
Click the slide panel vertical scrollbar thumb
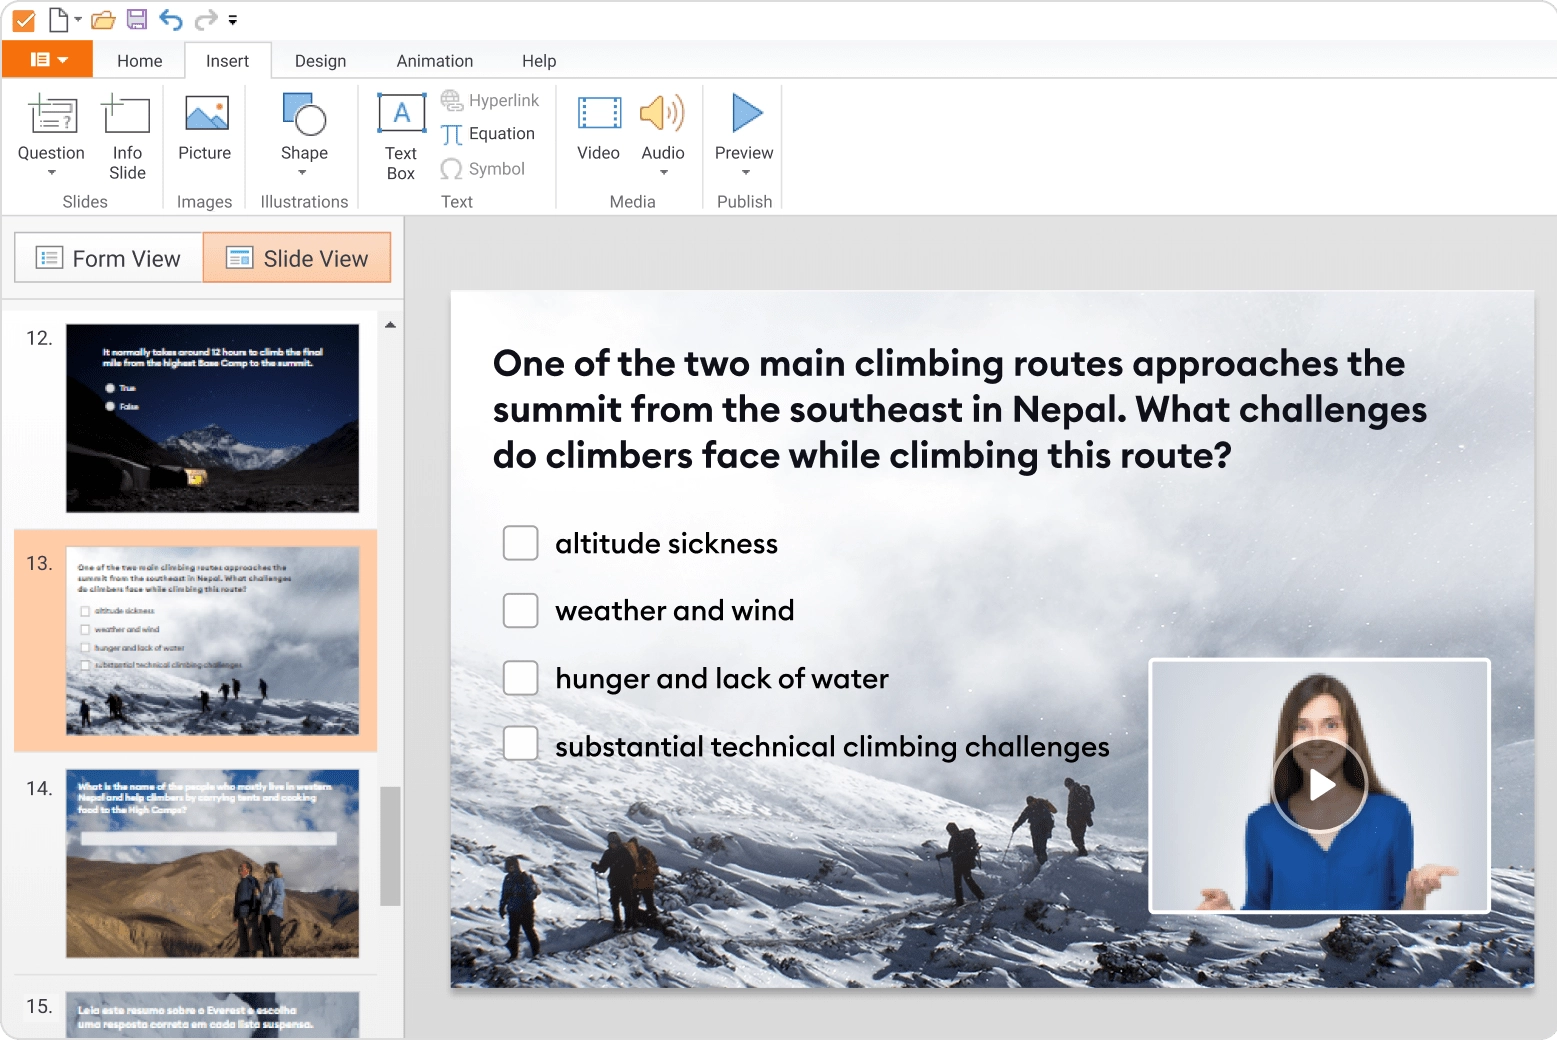390,845
